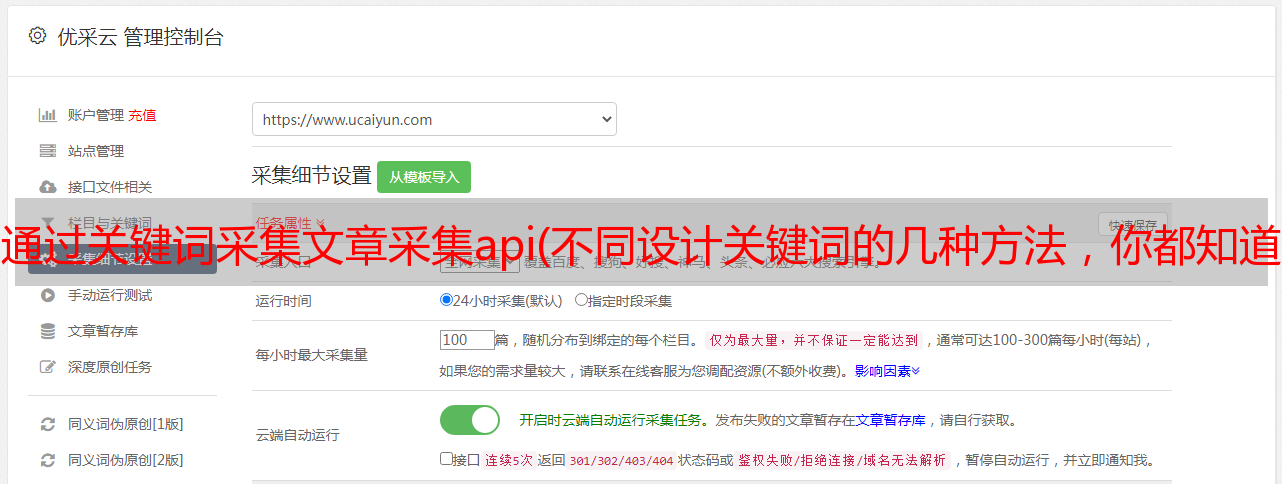The width and height of the screenshot is (1282, 484).
Task: Open the 接口文件相关 sidebar item
Action: (x=110, y=187)
